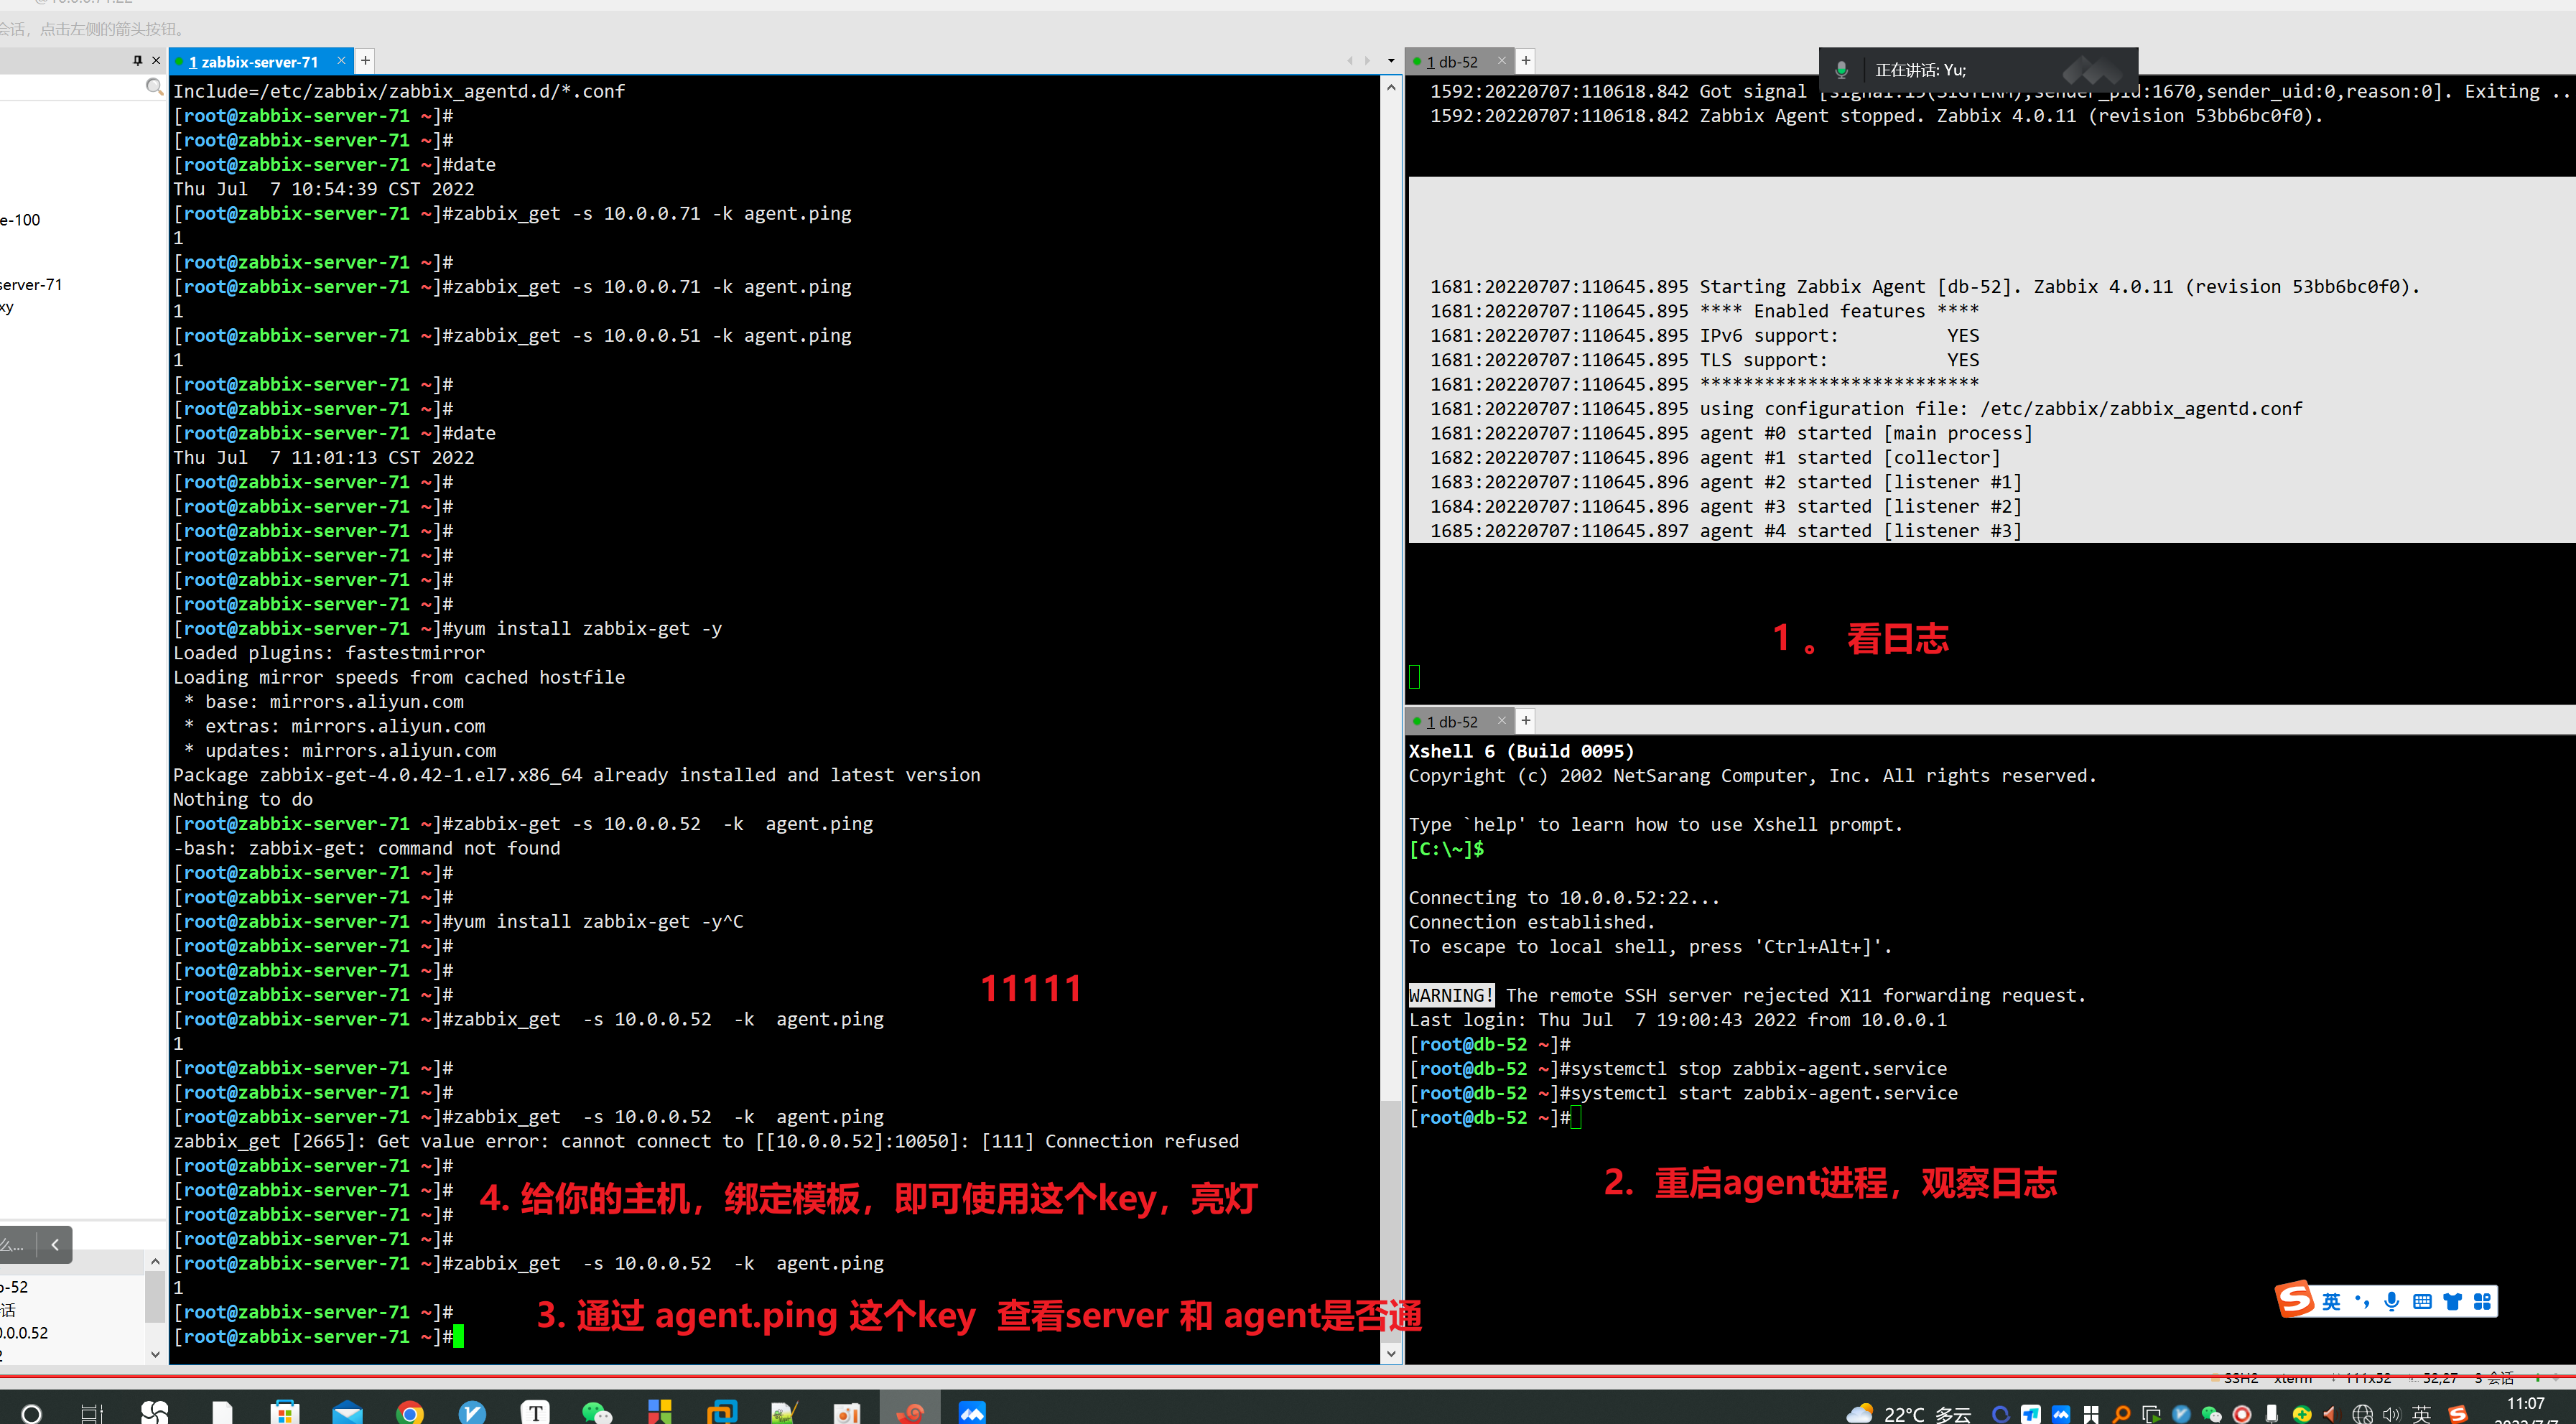The width and height of the screenshot is (2576, 1424).
Task: Open network globe icon in system tray
Action: click(x=2362, y=1413)
